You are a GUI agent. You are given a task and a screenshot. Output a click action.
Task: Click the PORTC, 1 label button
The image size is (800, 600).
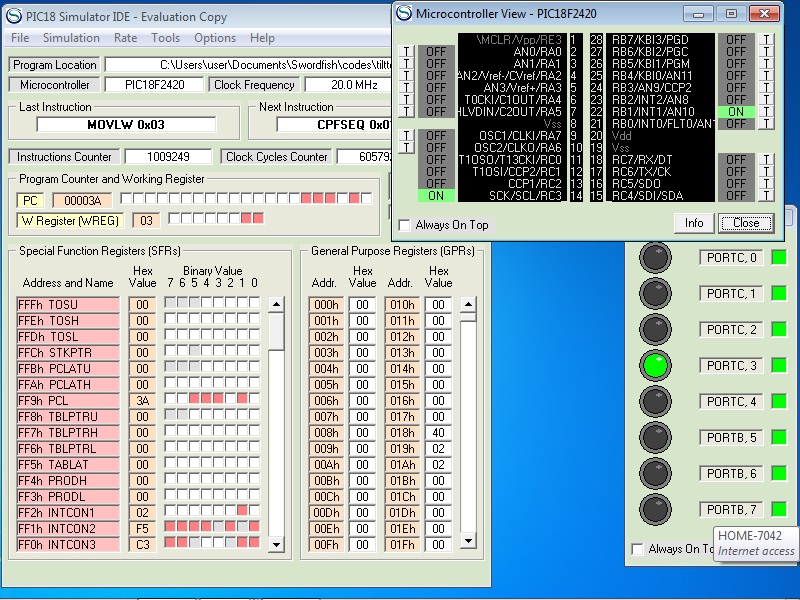click(731, 294)
